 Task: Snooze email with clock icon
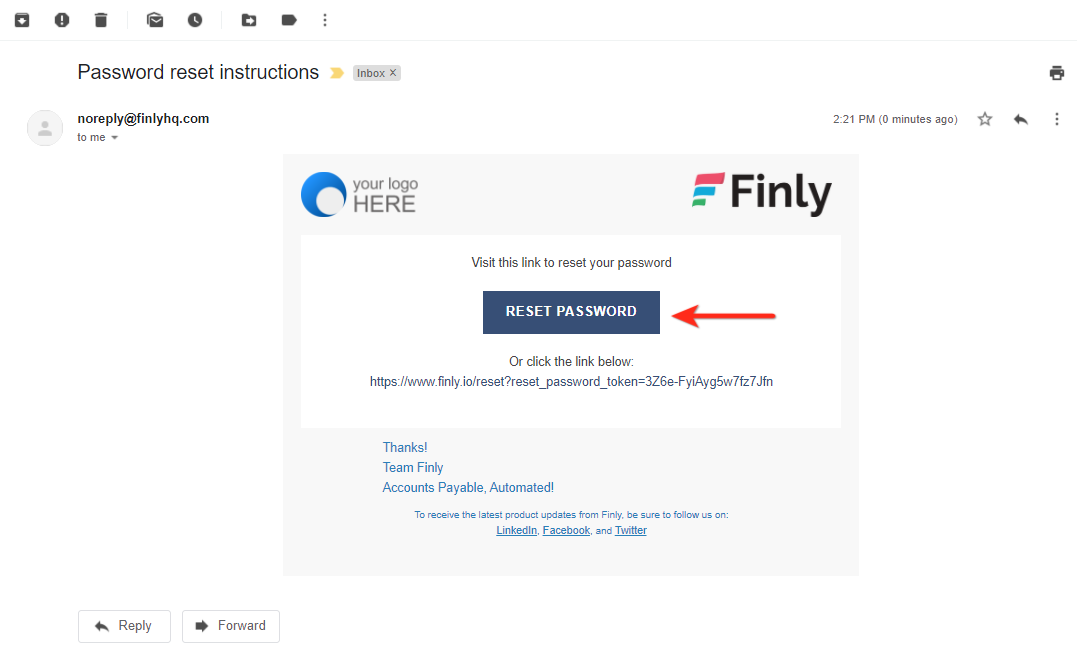195,20
